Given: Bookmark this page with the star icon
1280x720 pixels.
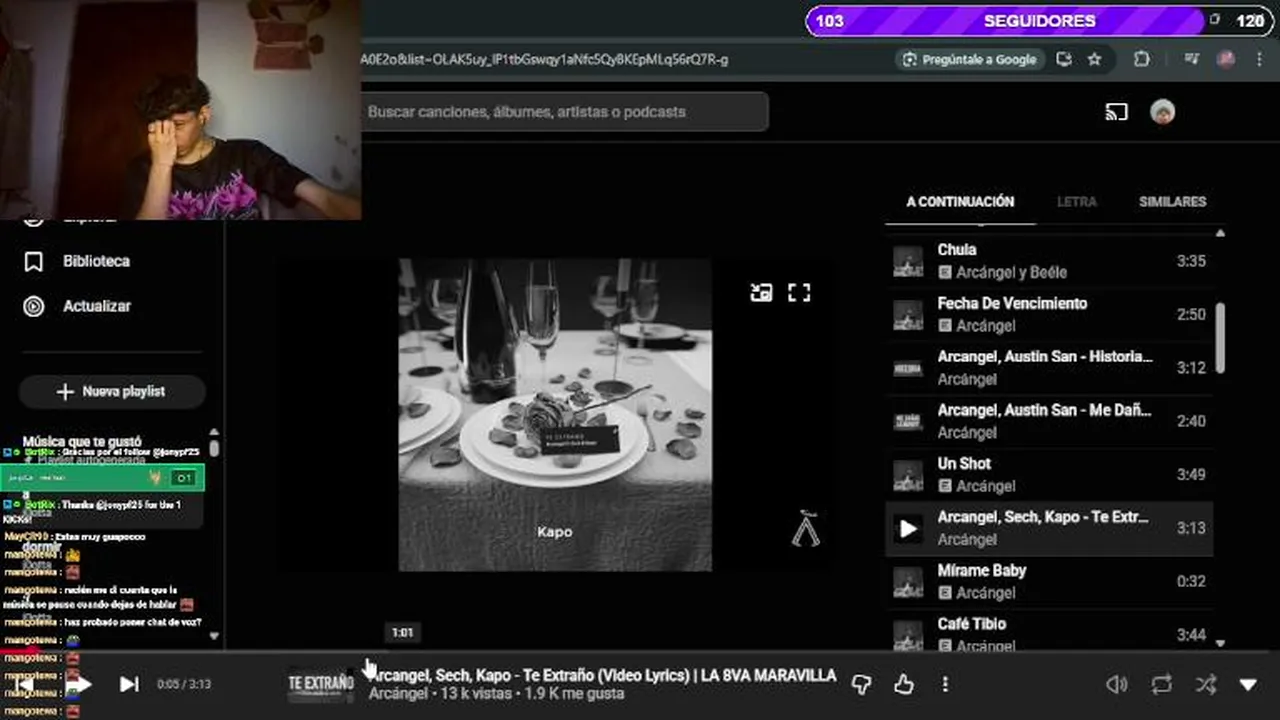Looking at the screenshot, I should [1094, 59].
